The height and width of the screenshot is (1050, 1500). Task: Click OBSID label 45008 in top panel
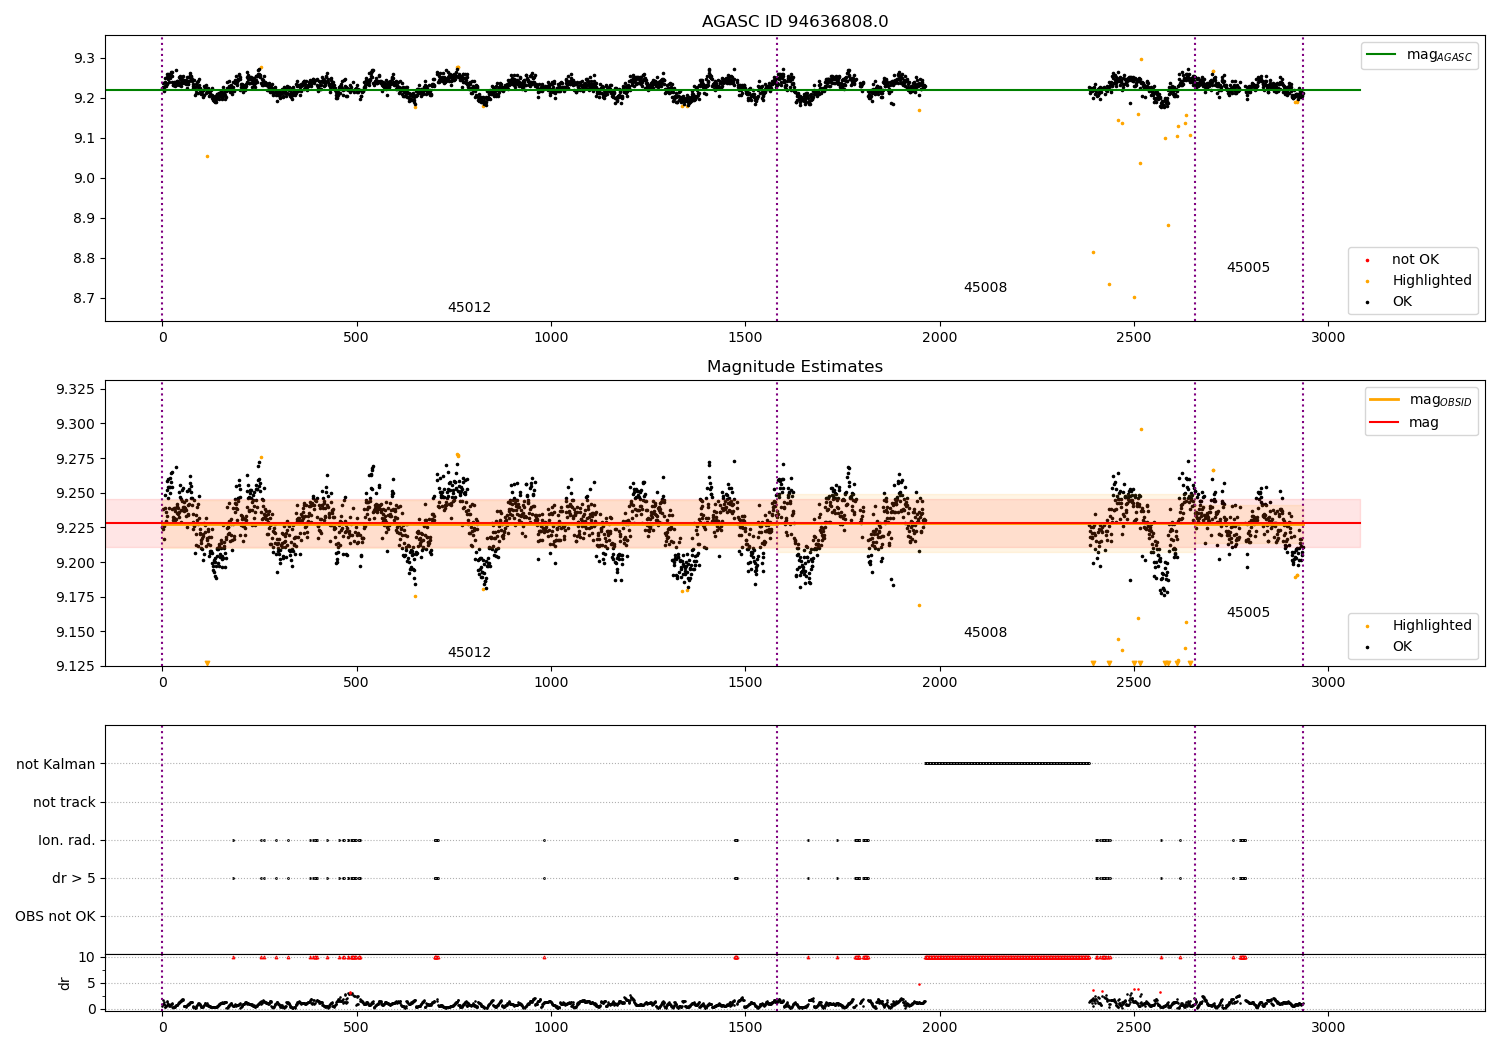985,287
